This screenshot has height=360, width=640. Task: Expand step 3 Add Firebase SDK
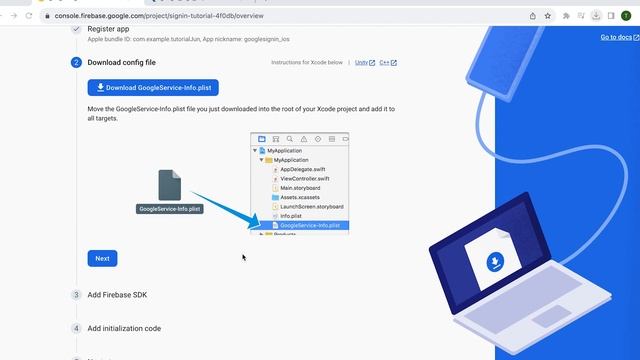coord(117,295)
